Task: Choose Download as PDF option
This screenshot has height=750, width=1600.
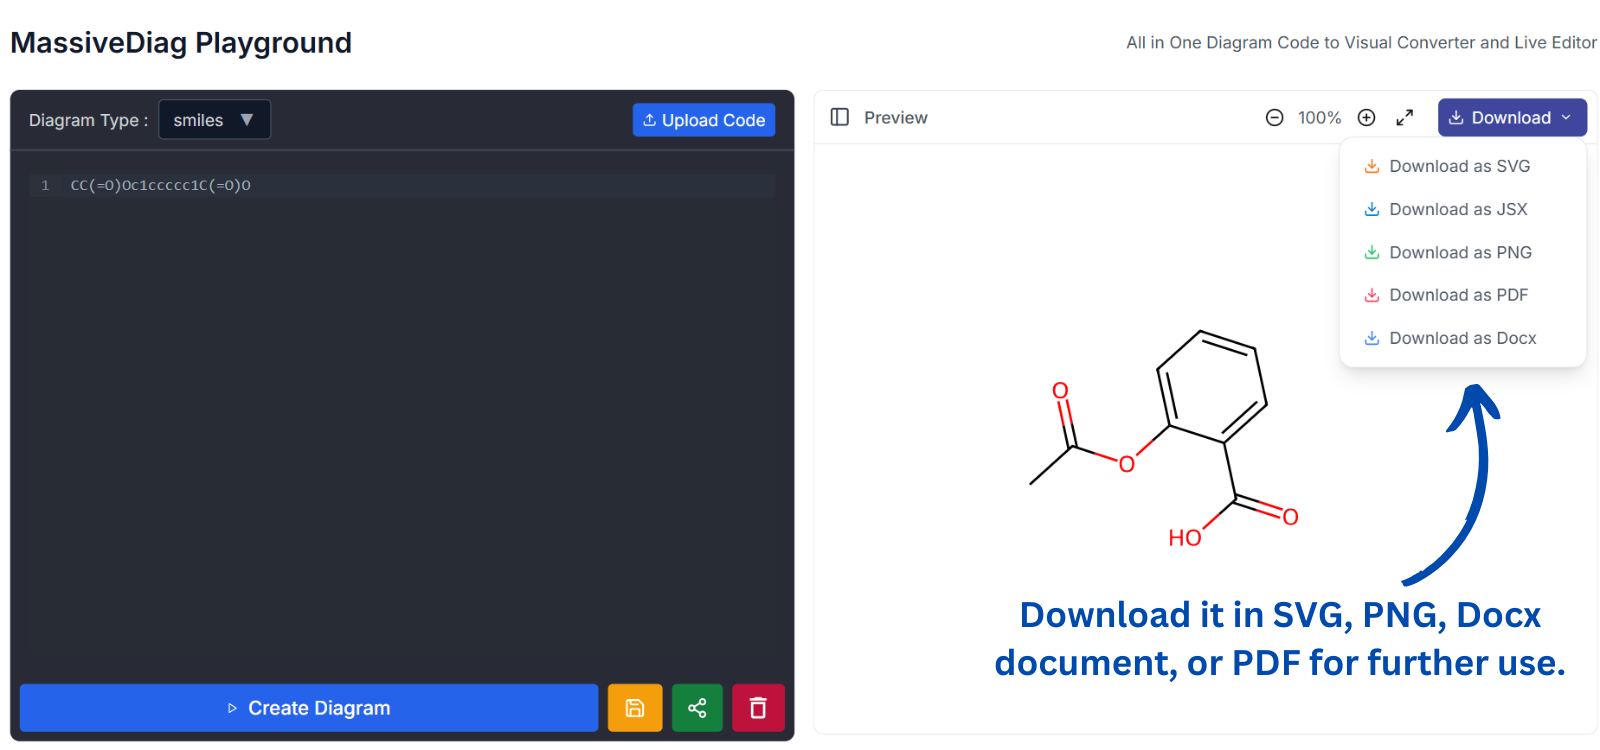Action: (x=1458, y=295)
